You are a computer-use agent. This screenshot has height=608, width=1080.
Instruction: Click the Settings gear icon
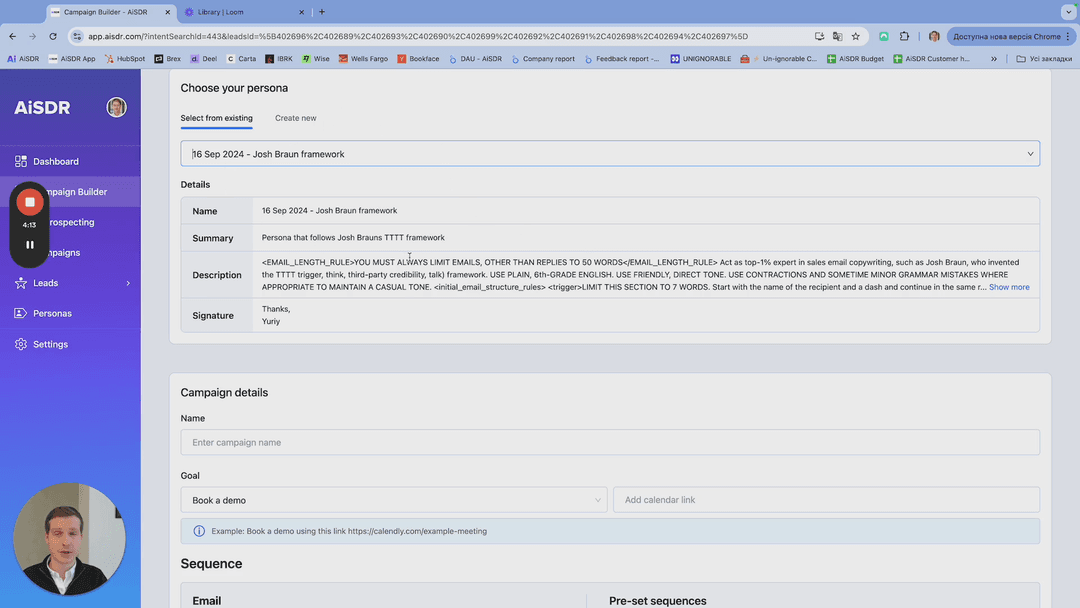coord(21,344)
